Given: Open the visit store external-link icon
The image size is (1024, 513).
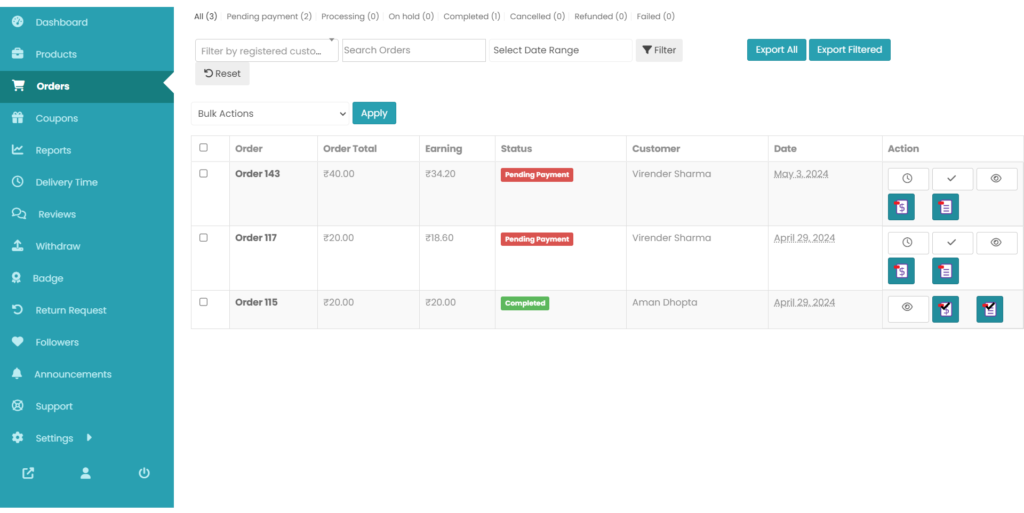Looking at the screenshot, I should 28,473.
